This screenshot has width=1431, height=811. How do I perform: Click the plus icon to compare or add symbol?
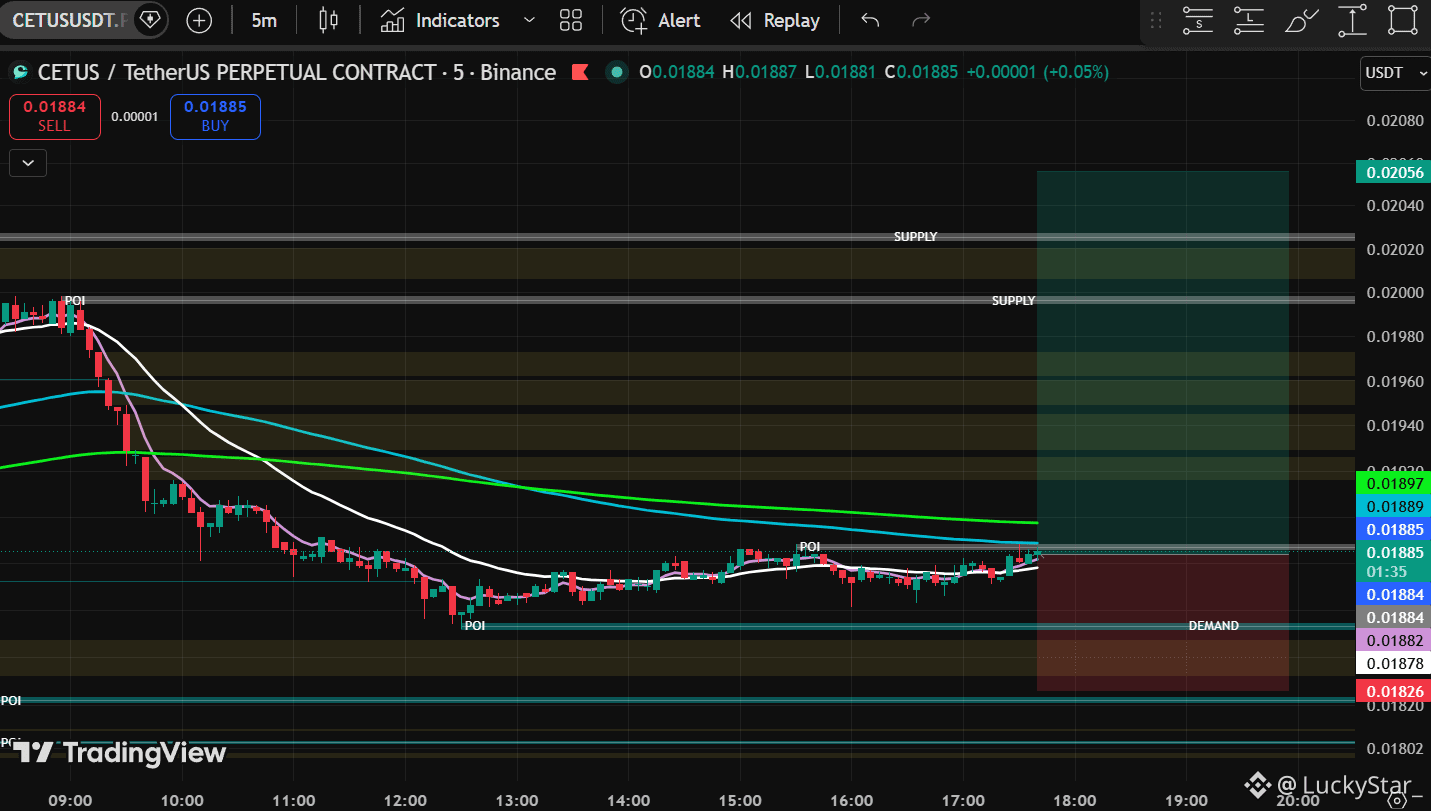click(199, 20)
